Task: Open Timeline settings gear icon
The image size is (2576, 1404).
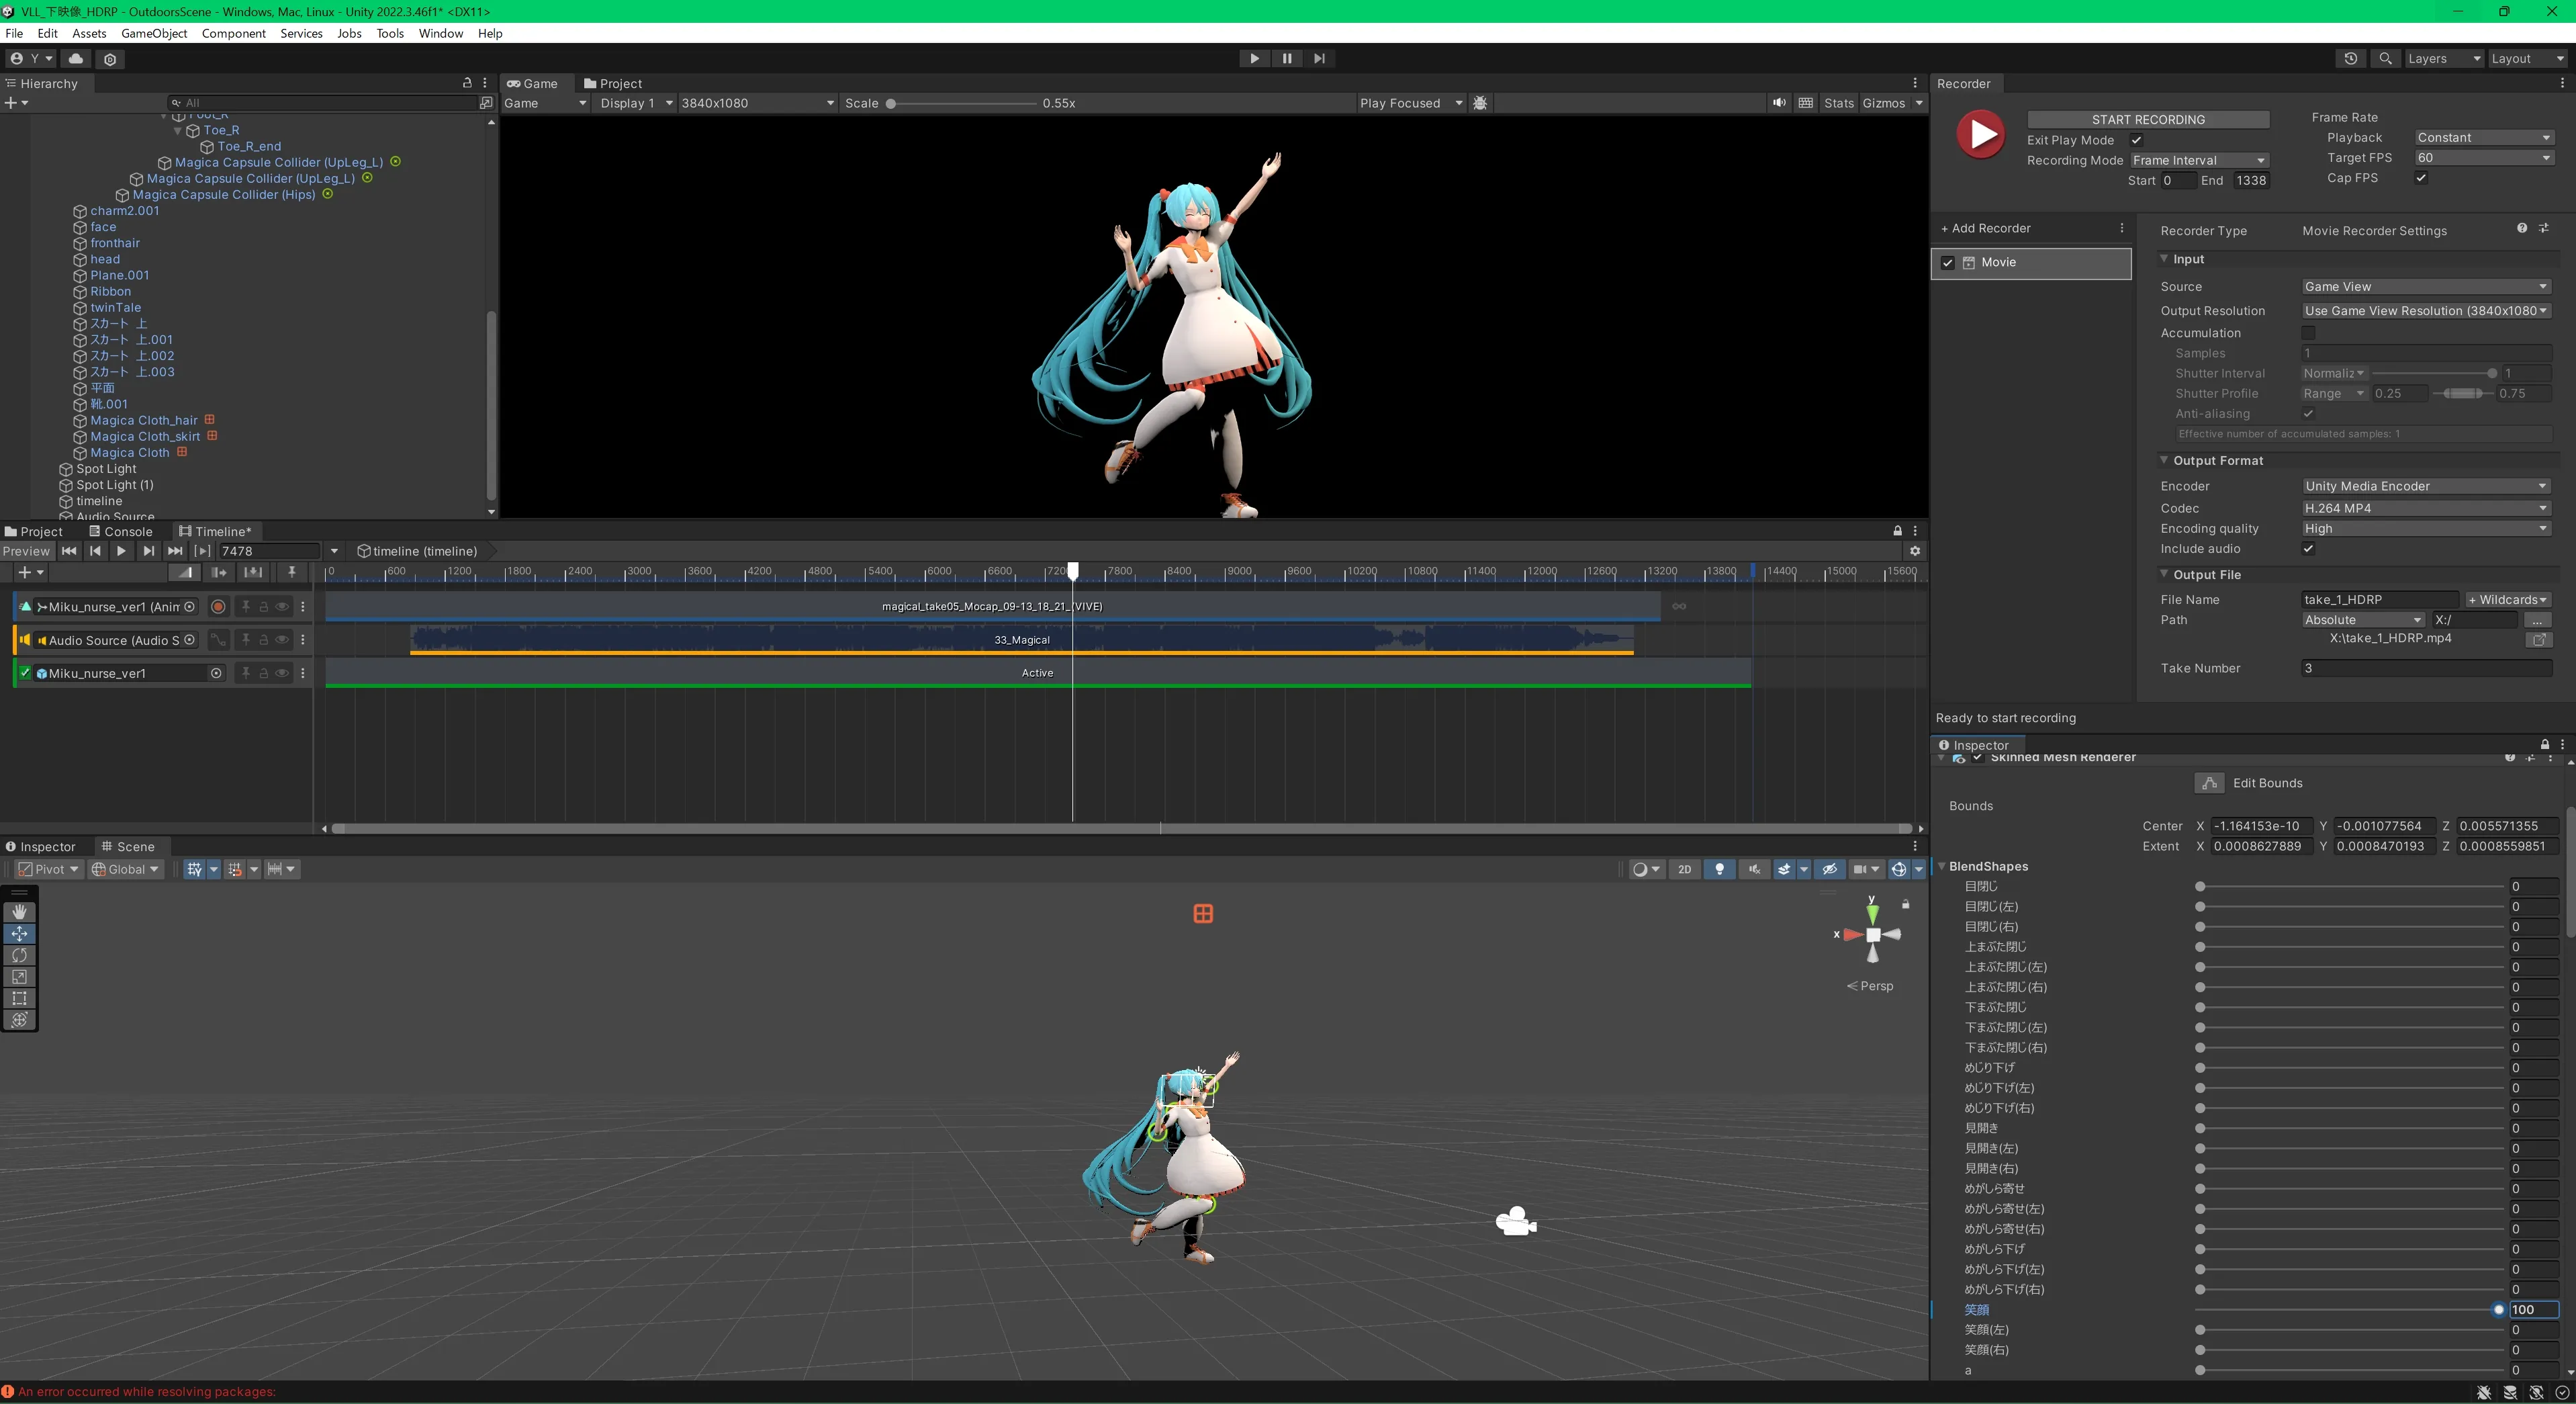Action: [1914, 551]
